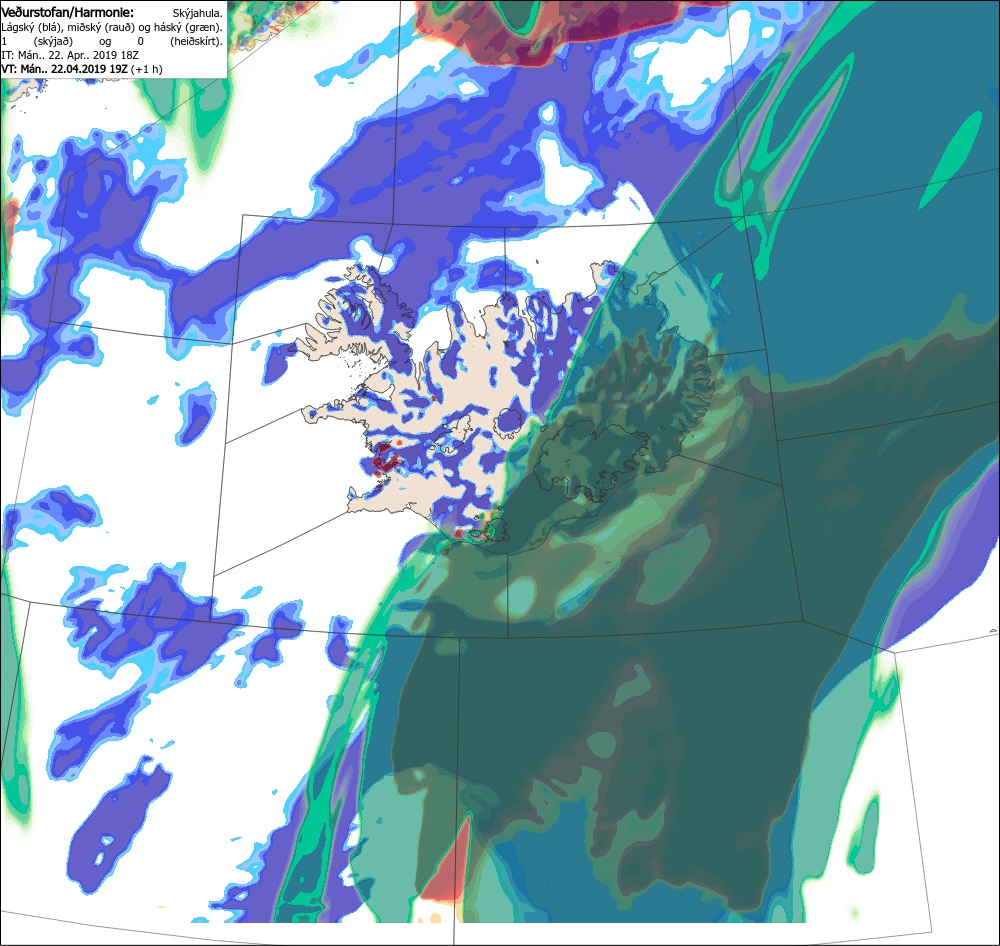
Task: Click the 'Veðurstofan/Harmonie:' title text
Action: (68, 12)
